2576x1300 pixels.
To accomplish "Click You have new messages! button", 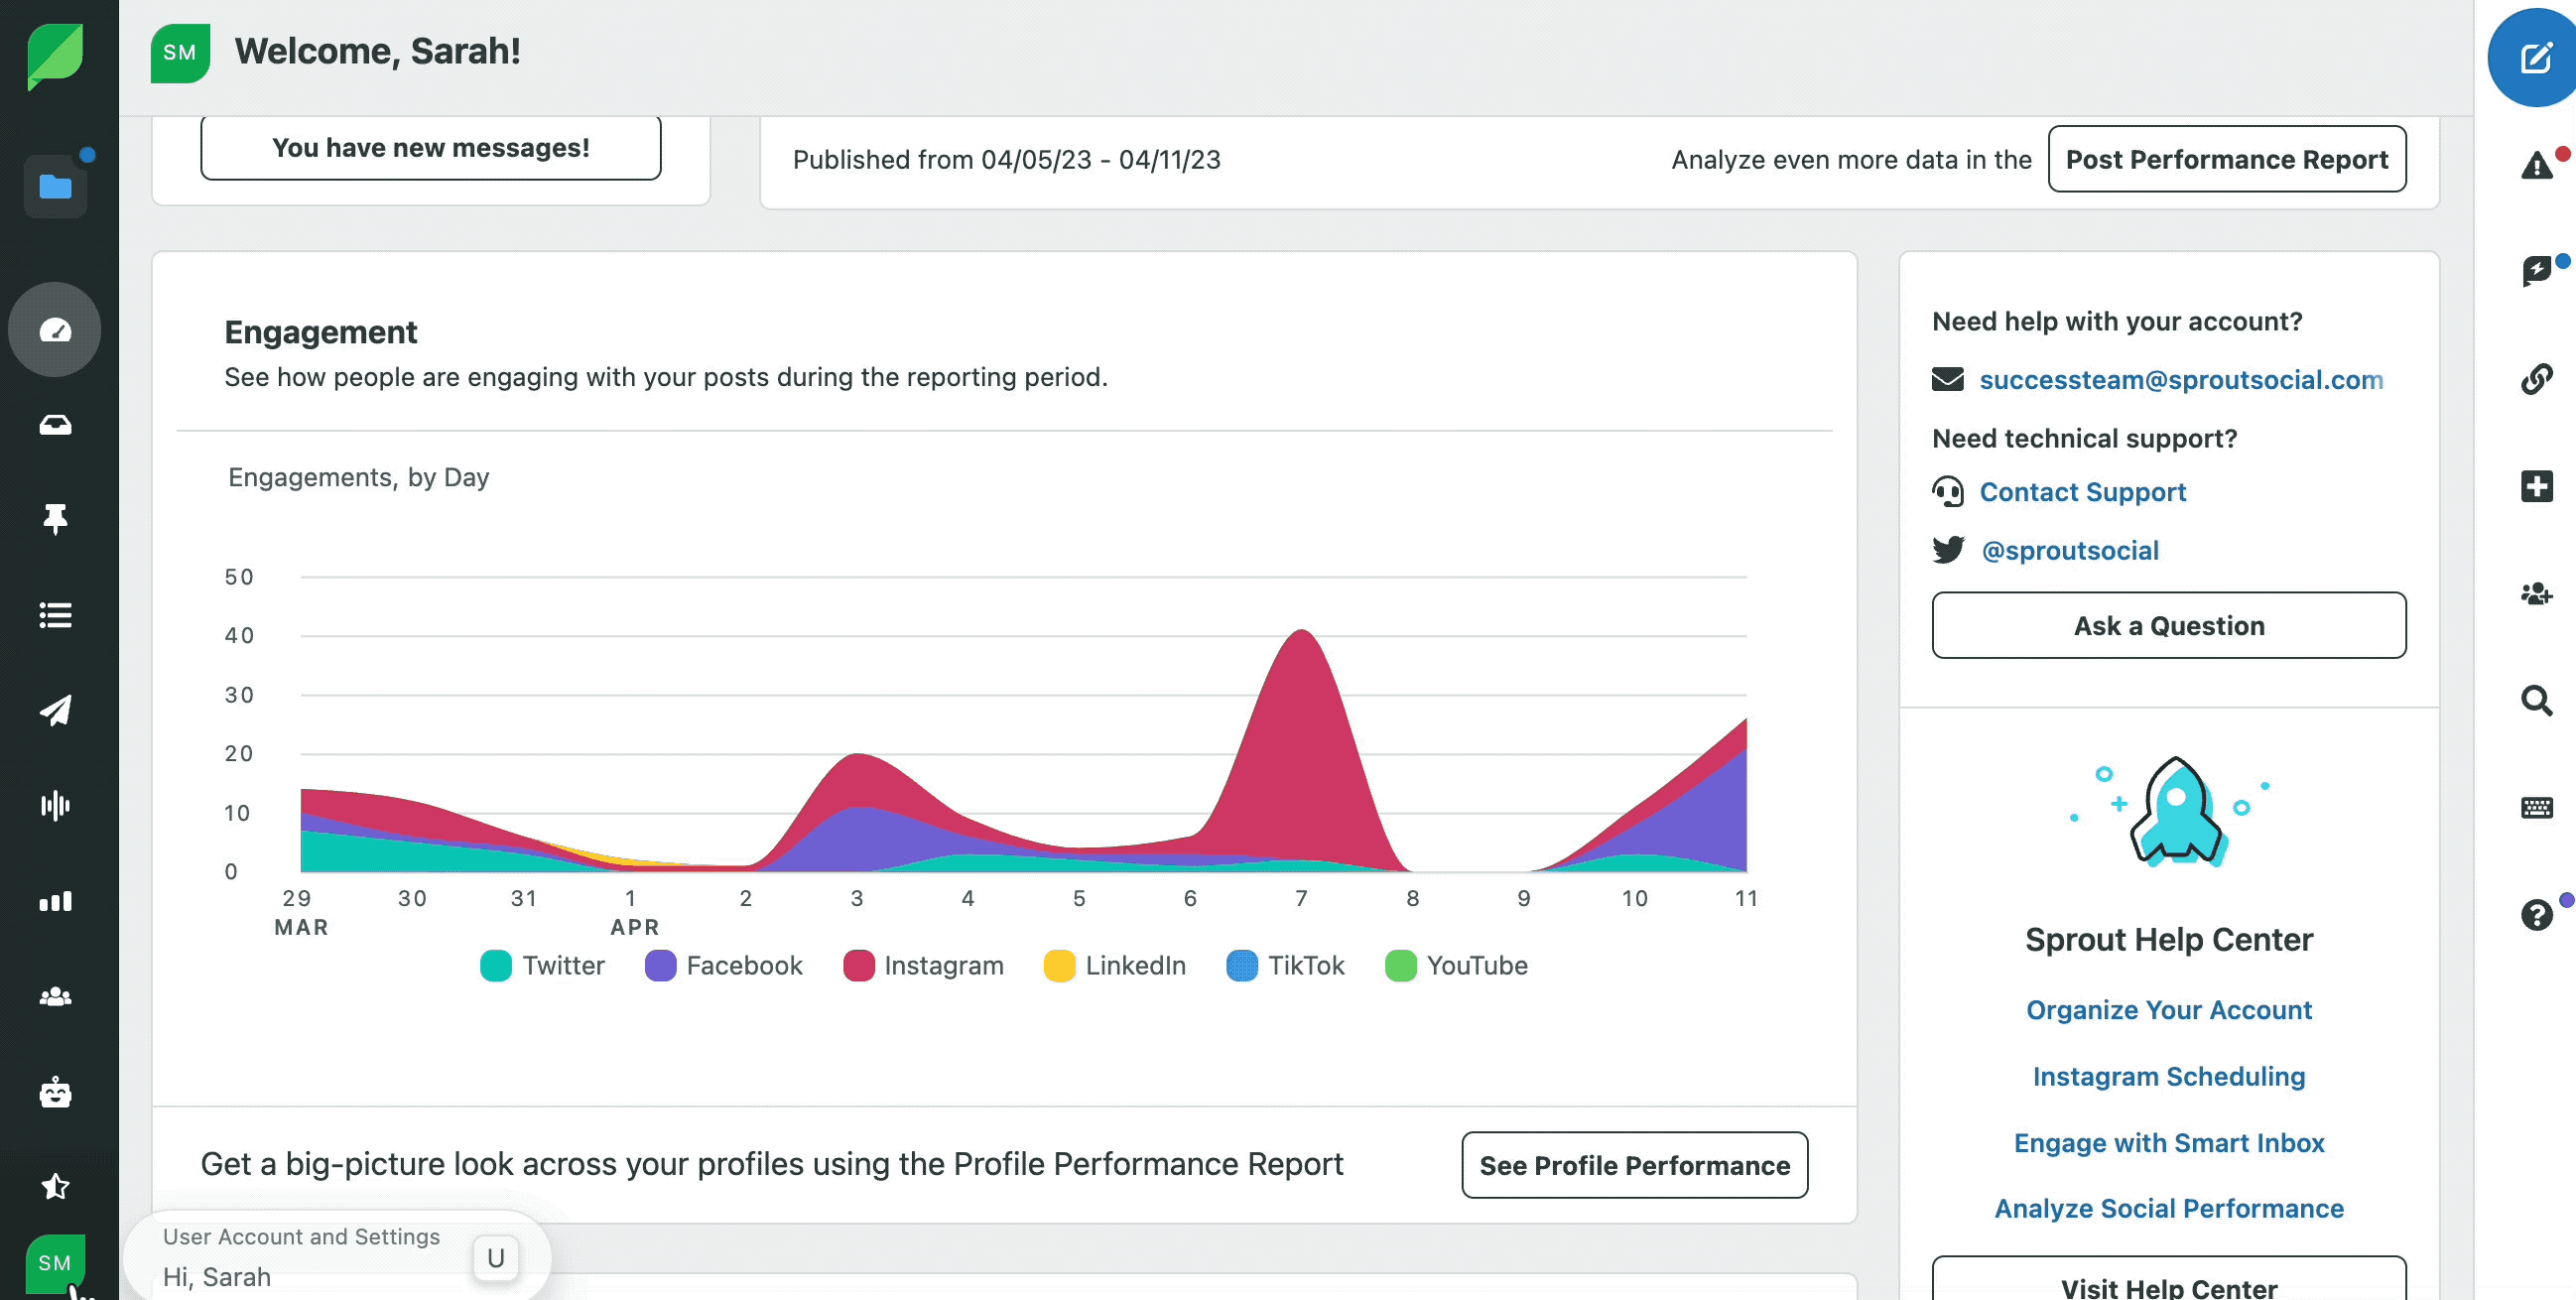I will coord(431,148).
